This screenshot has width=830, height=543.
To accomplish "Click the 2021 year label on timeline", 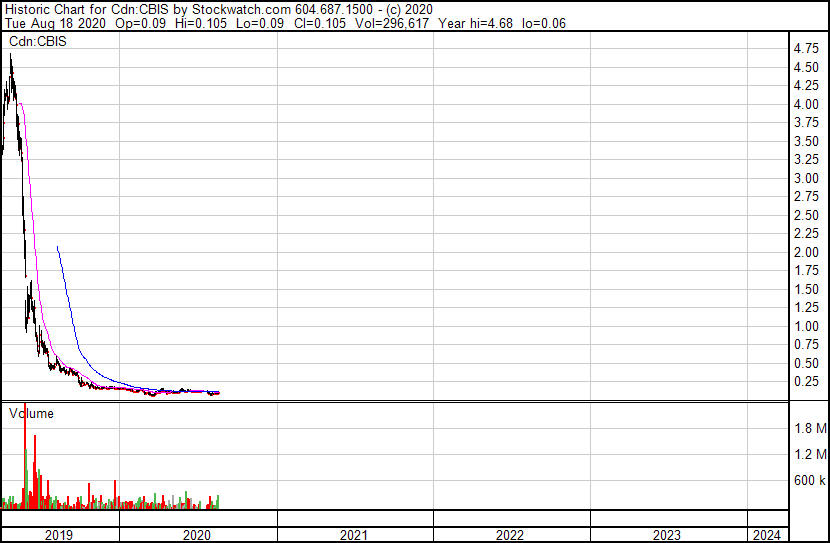I will coord(354,535).
